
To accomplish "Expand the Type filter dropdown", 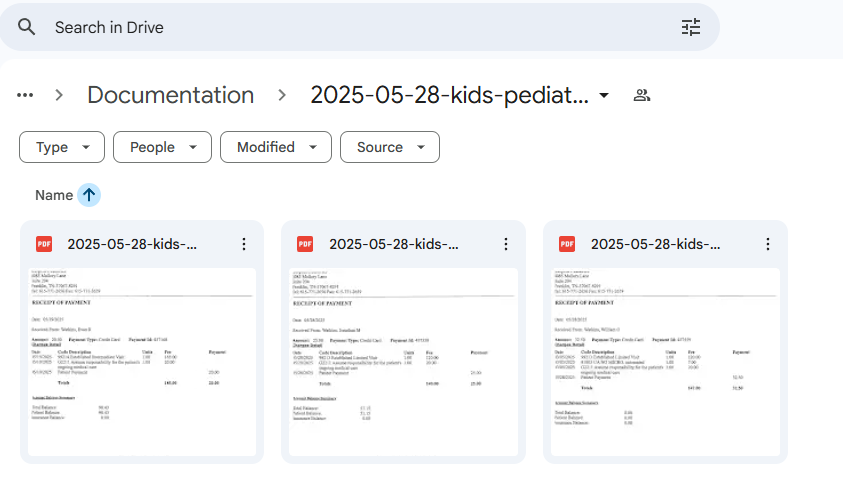I will (61, 147).
